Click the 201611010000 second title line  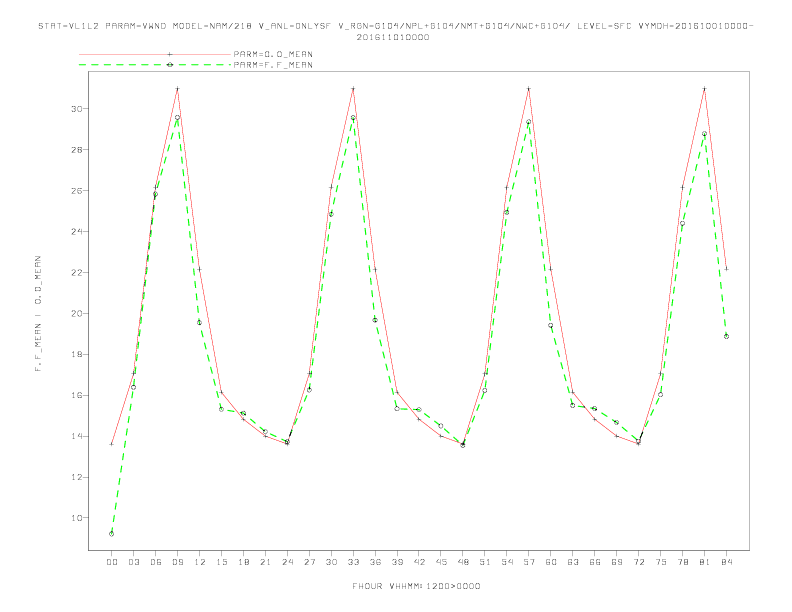[x=393, y=37]
